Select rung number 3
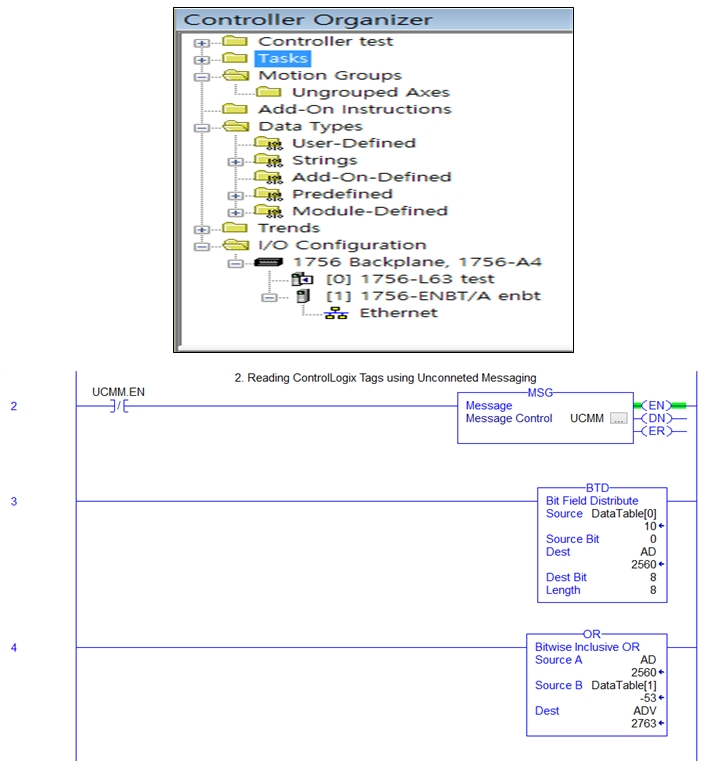 point(14,502)
